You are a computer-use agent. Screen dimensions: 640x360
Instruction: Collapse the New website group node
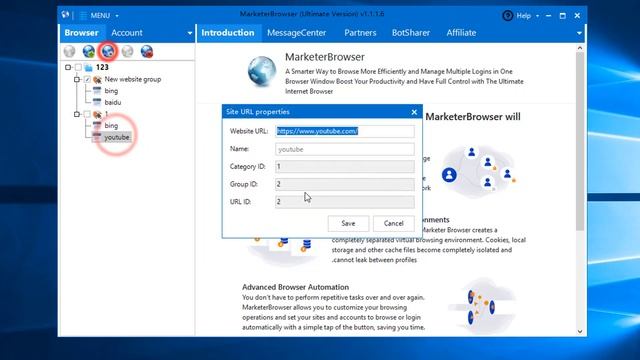77,79
